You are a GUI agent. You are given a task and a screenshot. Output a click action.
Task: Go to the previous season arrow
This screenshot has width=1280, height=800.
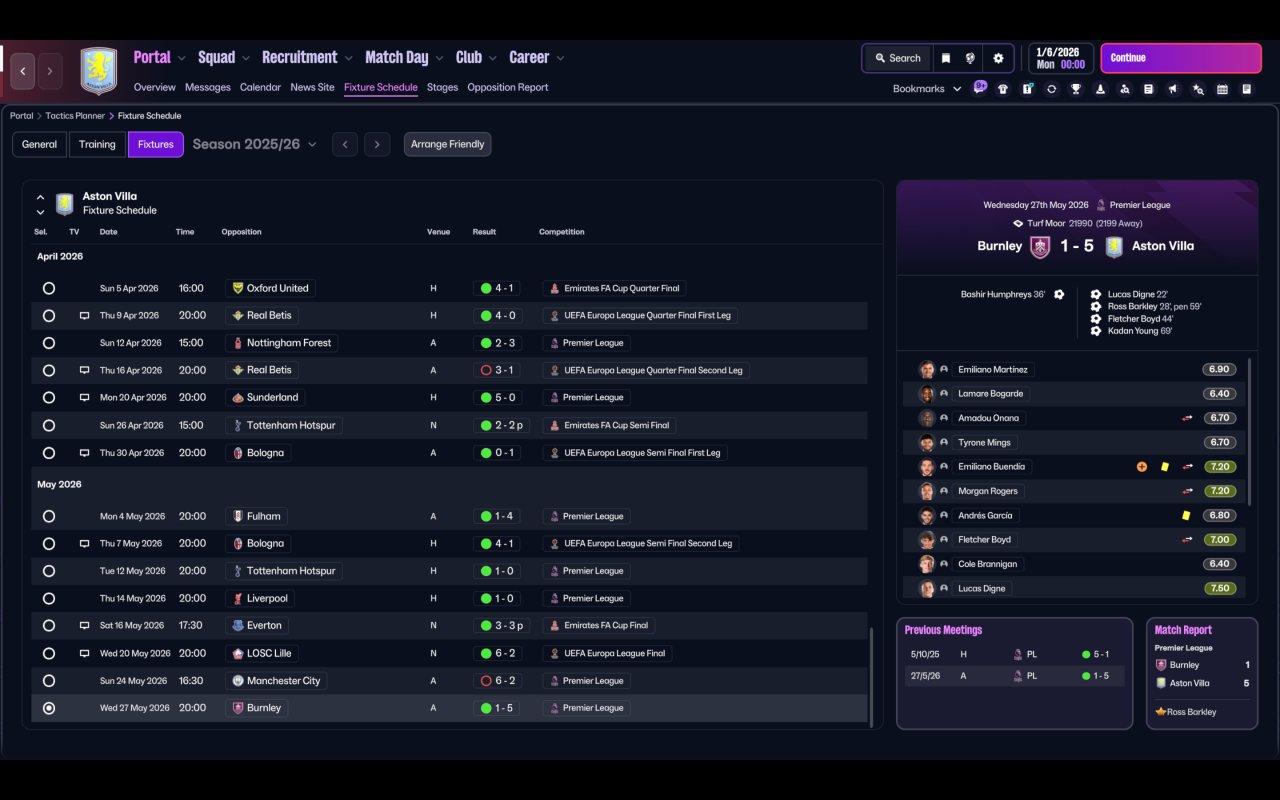click(345, 144)
